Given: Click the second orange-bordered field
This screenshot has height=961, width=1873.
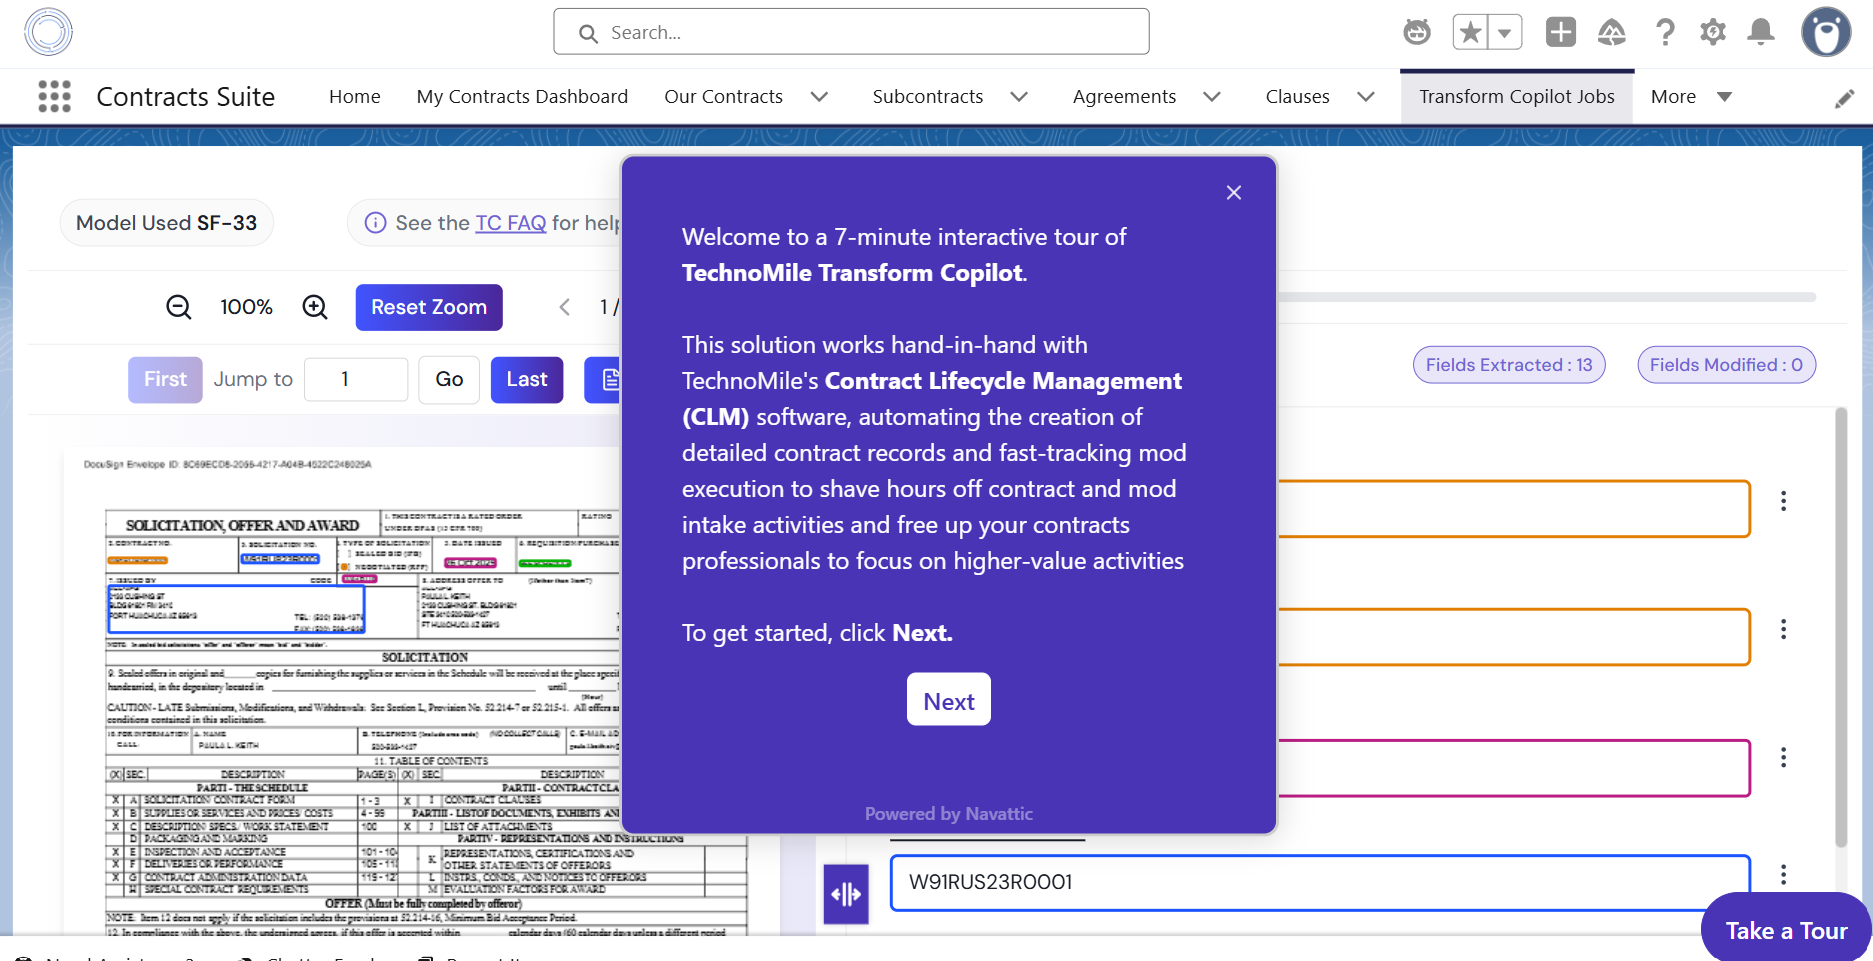Looking at the screenshot, I should [1514, 637].
